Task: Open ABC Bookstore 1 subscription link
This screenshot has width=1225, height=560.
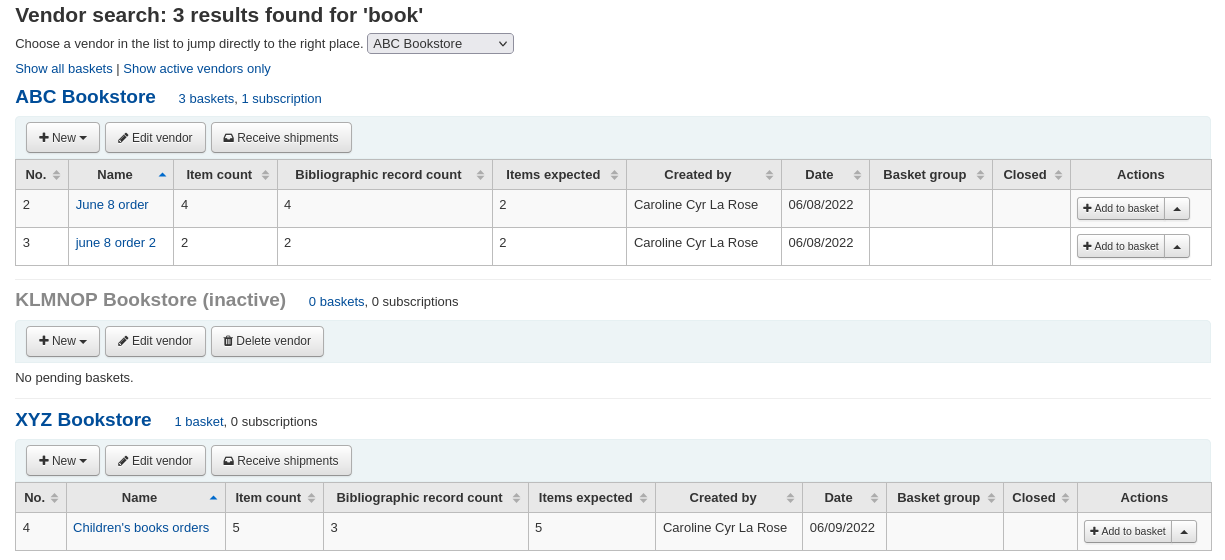Action: tap(281, 99)
